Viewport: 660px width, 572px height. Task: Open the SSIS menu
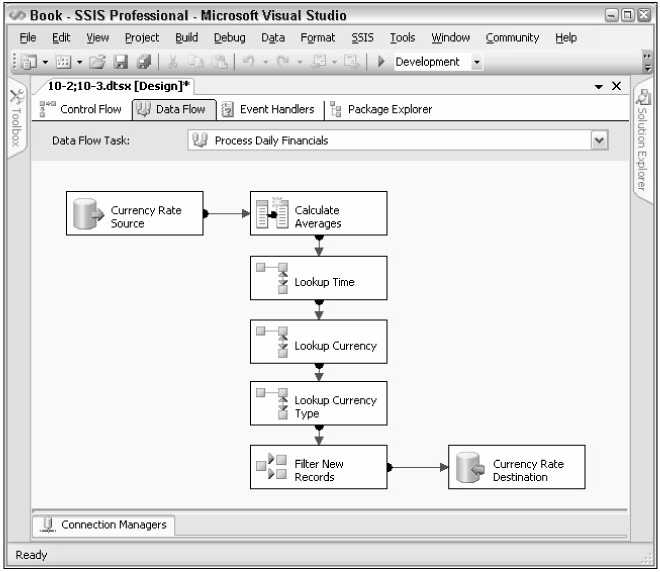click(362, 38)
